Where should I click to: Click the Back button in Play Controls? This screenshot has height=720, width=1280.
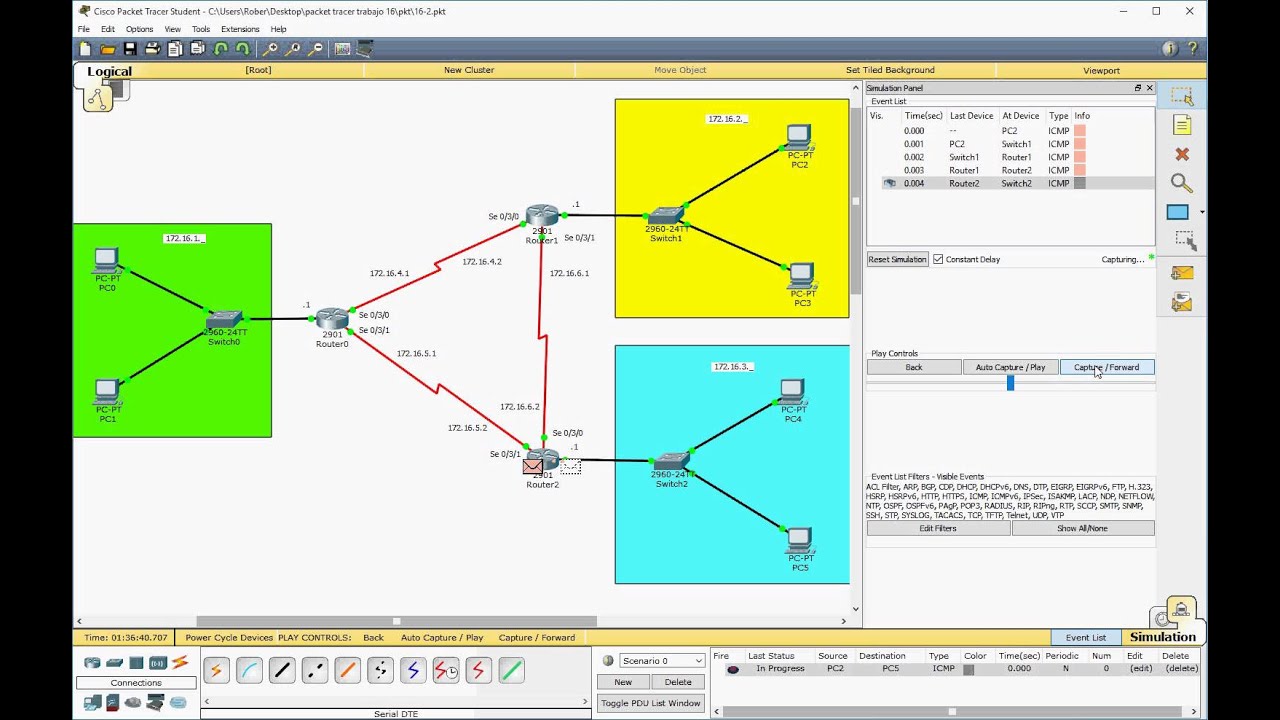click(914, 367)
